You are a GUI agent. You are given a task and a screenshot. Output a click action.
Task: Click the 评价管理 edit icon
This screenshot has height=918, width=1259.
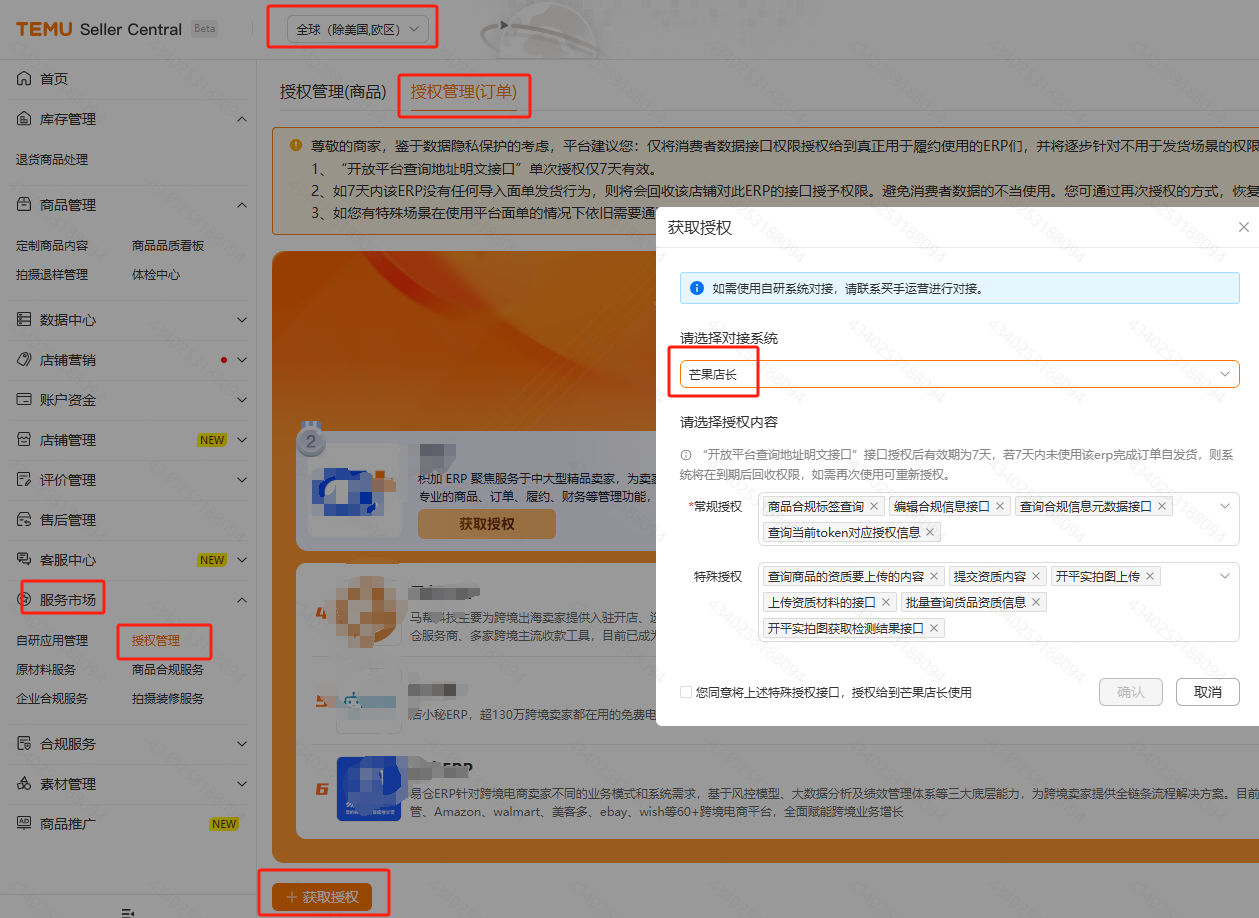(x=24, y=480)
